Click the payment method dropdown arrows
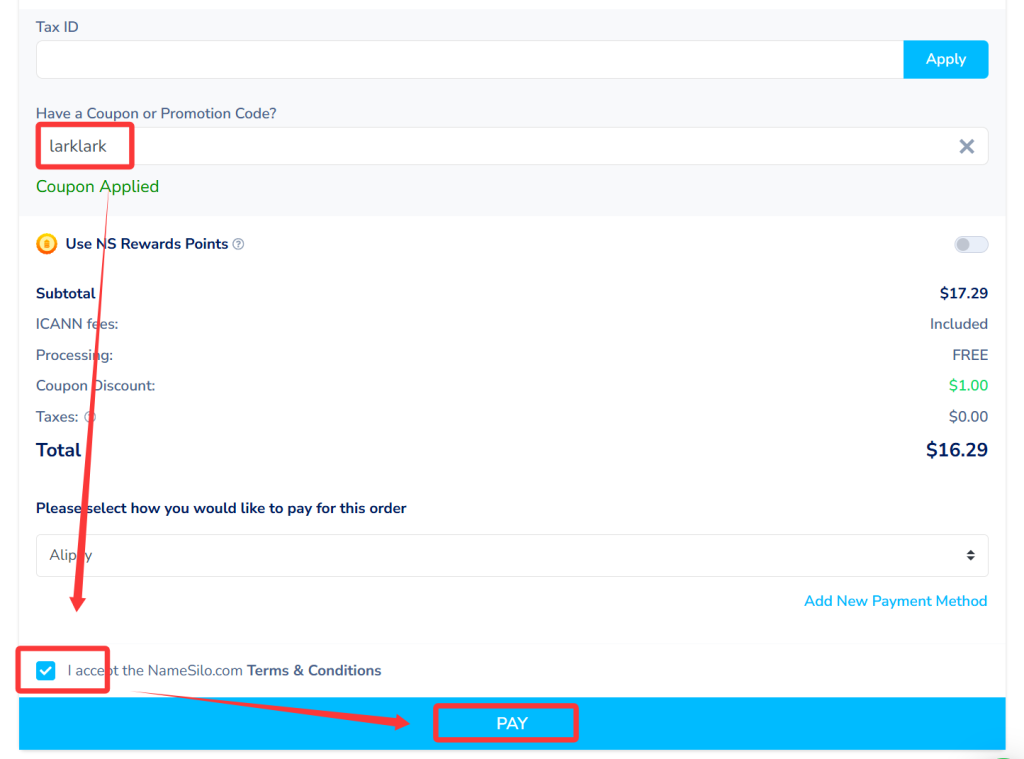 click(x=970, y=555)
